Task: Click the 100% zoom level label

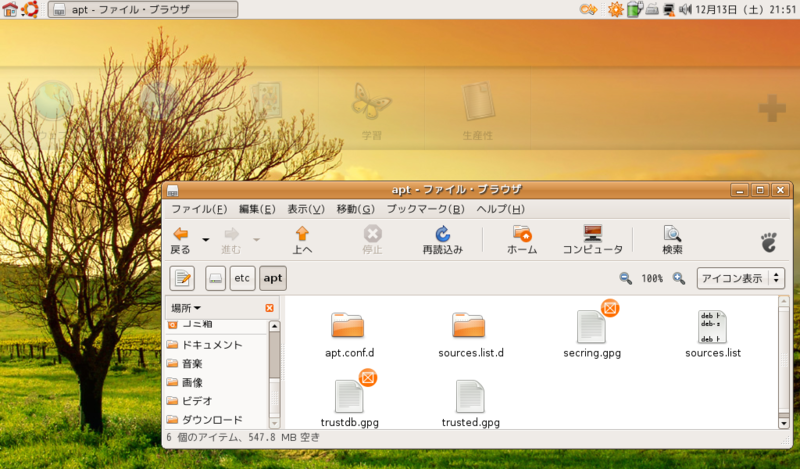Action: tap(652, 279)
